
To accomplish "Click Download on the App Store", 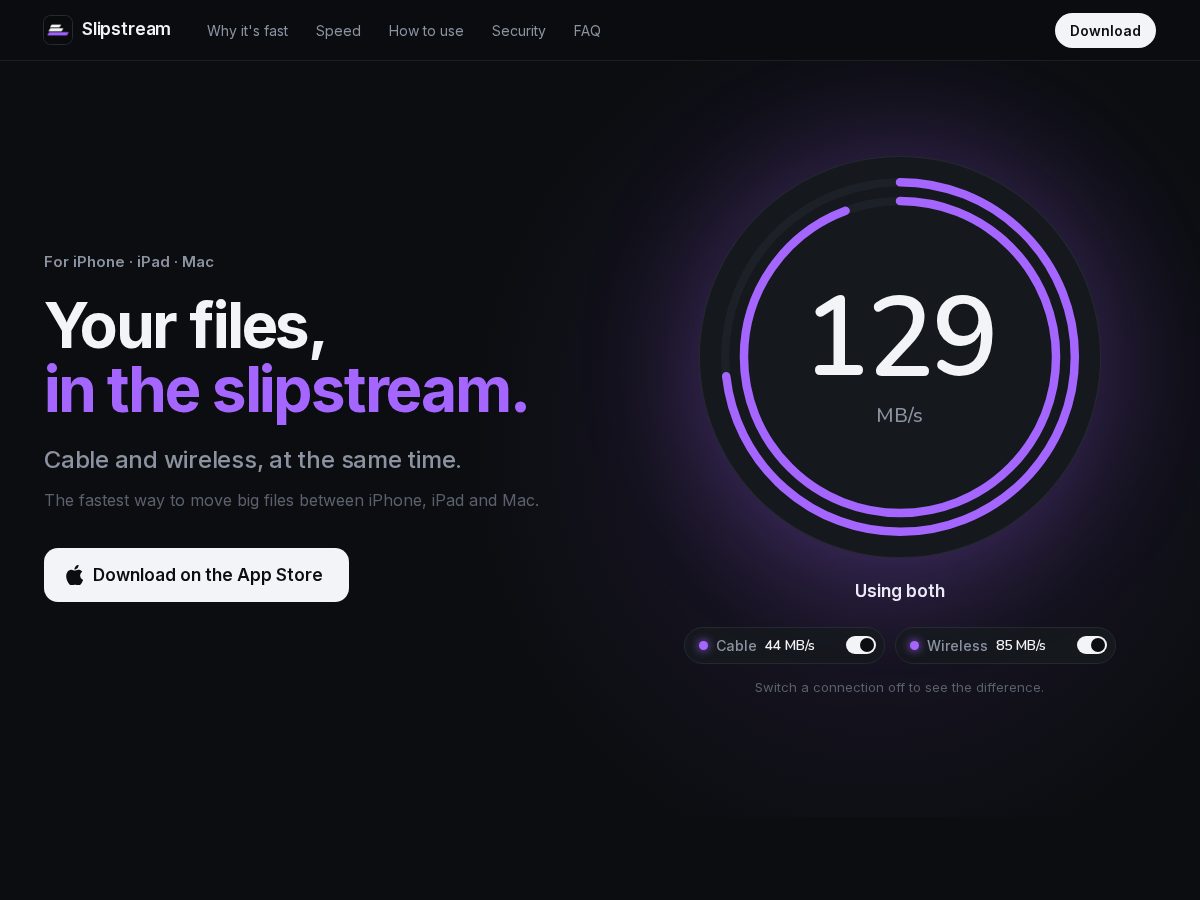I will 196,575.
